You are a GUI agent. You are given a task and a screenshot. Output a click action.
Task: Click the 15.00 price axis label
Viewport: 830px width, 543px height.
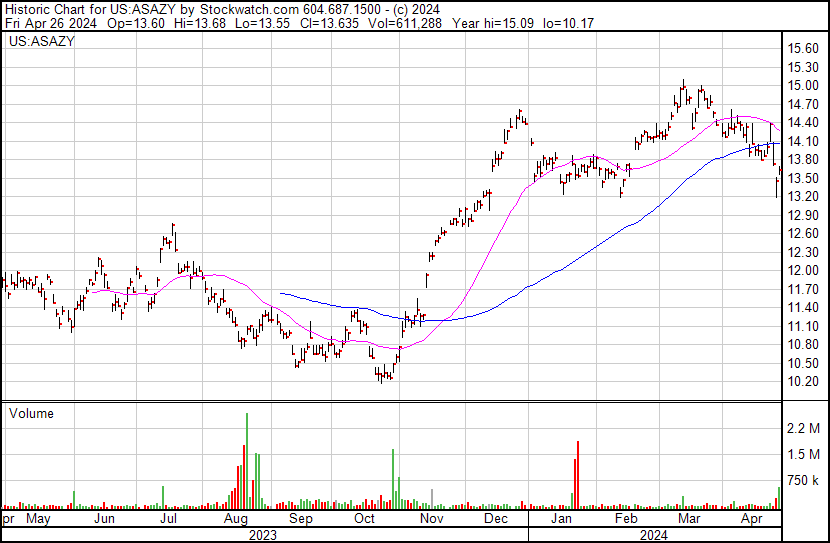[x=803, y=85]
